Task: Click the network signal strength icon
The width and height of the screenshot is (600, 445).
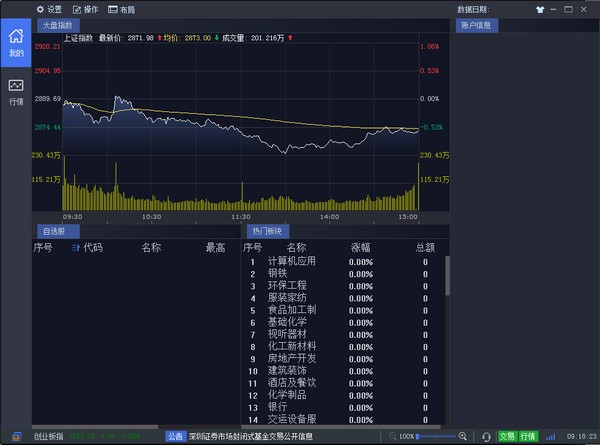Action: (551, 436)
